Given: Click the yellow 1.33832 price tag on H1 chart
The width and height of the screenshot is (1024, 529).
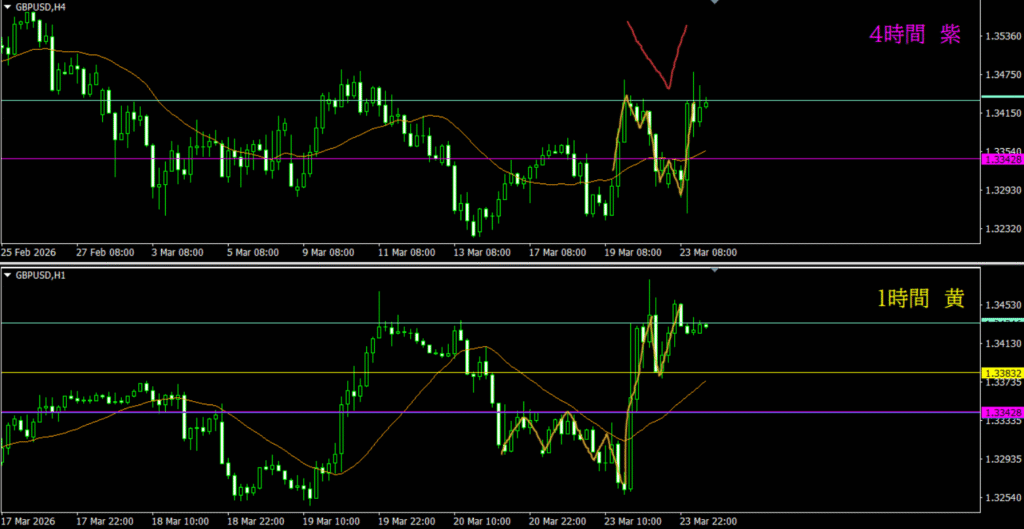Looking at the screenshot, I should 1002,372.
